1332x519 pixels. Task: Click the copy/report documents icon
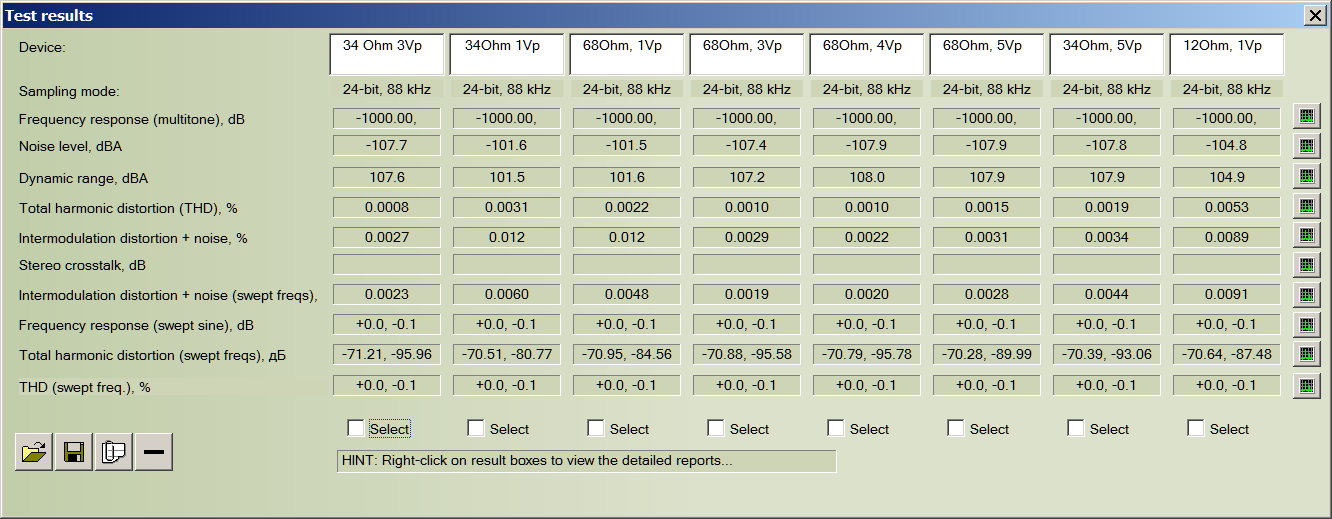click(114, 452)
